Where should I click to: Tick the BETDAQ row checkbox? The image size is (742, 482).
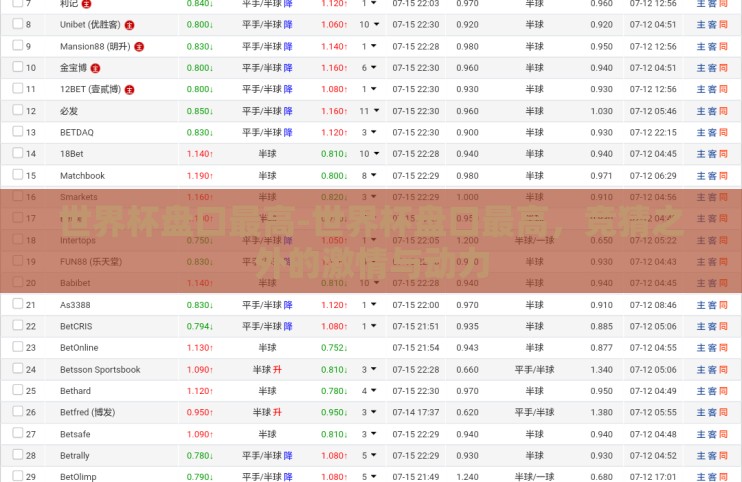pos(18,131)
